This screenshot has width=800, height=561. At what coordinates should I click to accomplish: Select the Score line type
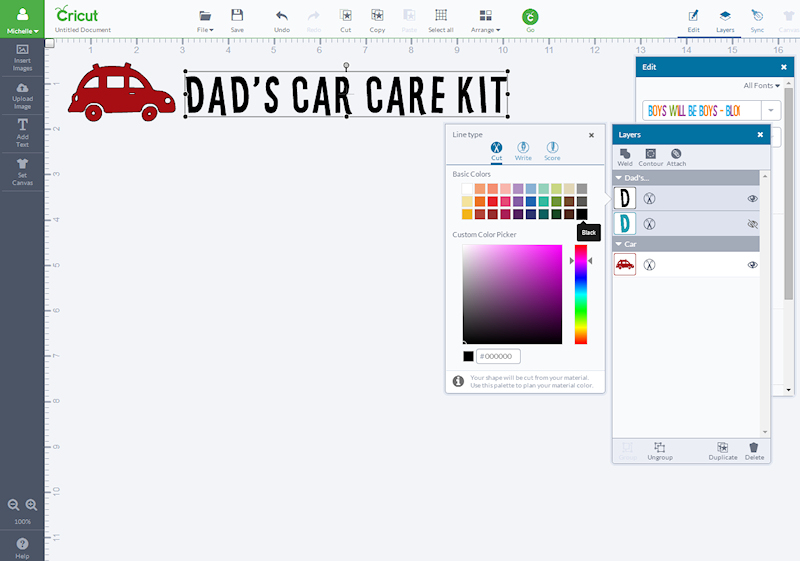click(x=552, y=151)
